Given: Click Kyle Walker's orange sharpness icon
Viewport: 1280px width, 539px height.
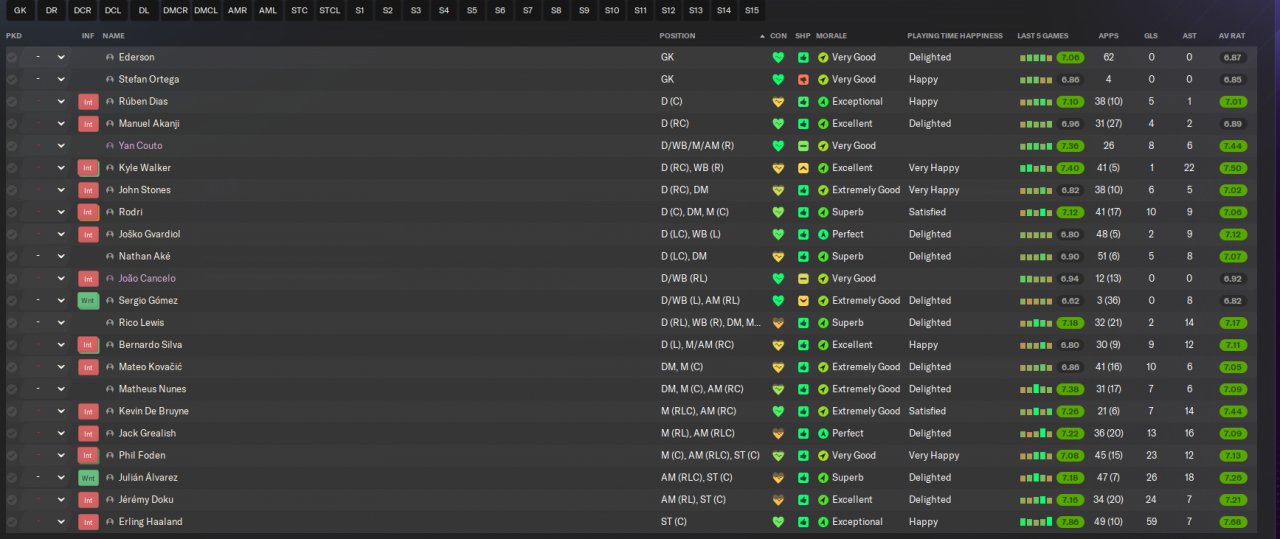Looking at the screenshot, I should [803, 168].
